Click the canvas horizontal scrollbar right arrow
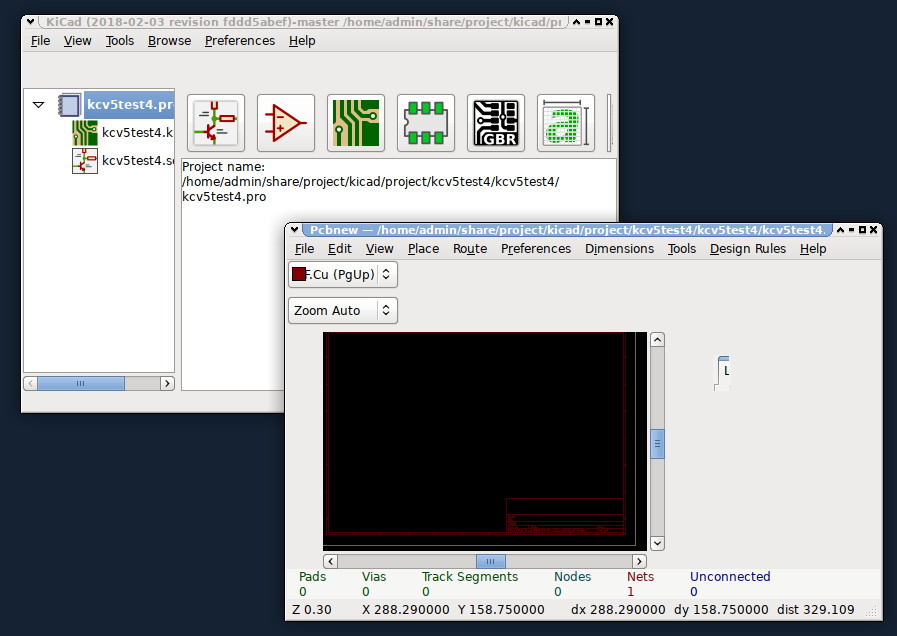 tap(640, 561)
